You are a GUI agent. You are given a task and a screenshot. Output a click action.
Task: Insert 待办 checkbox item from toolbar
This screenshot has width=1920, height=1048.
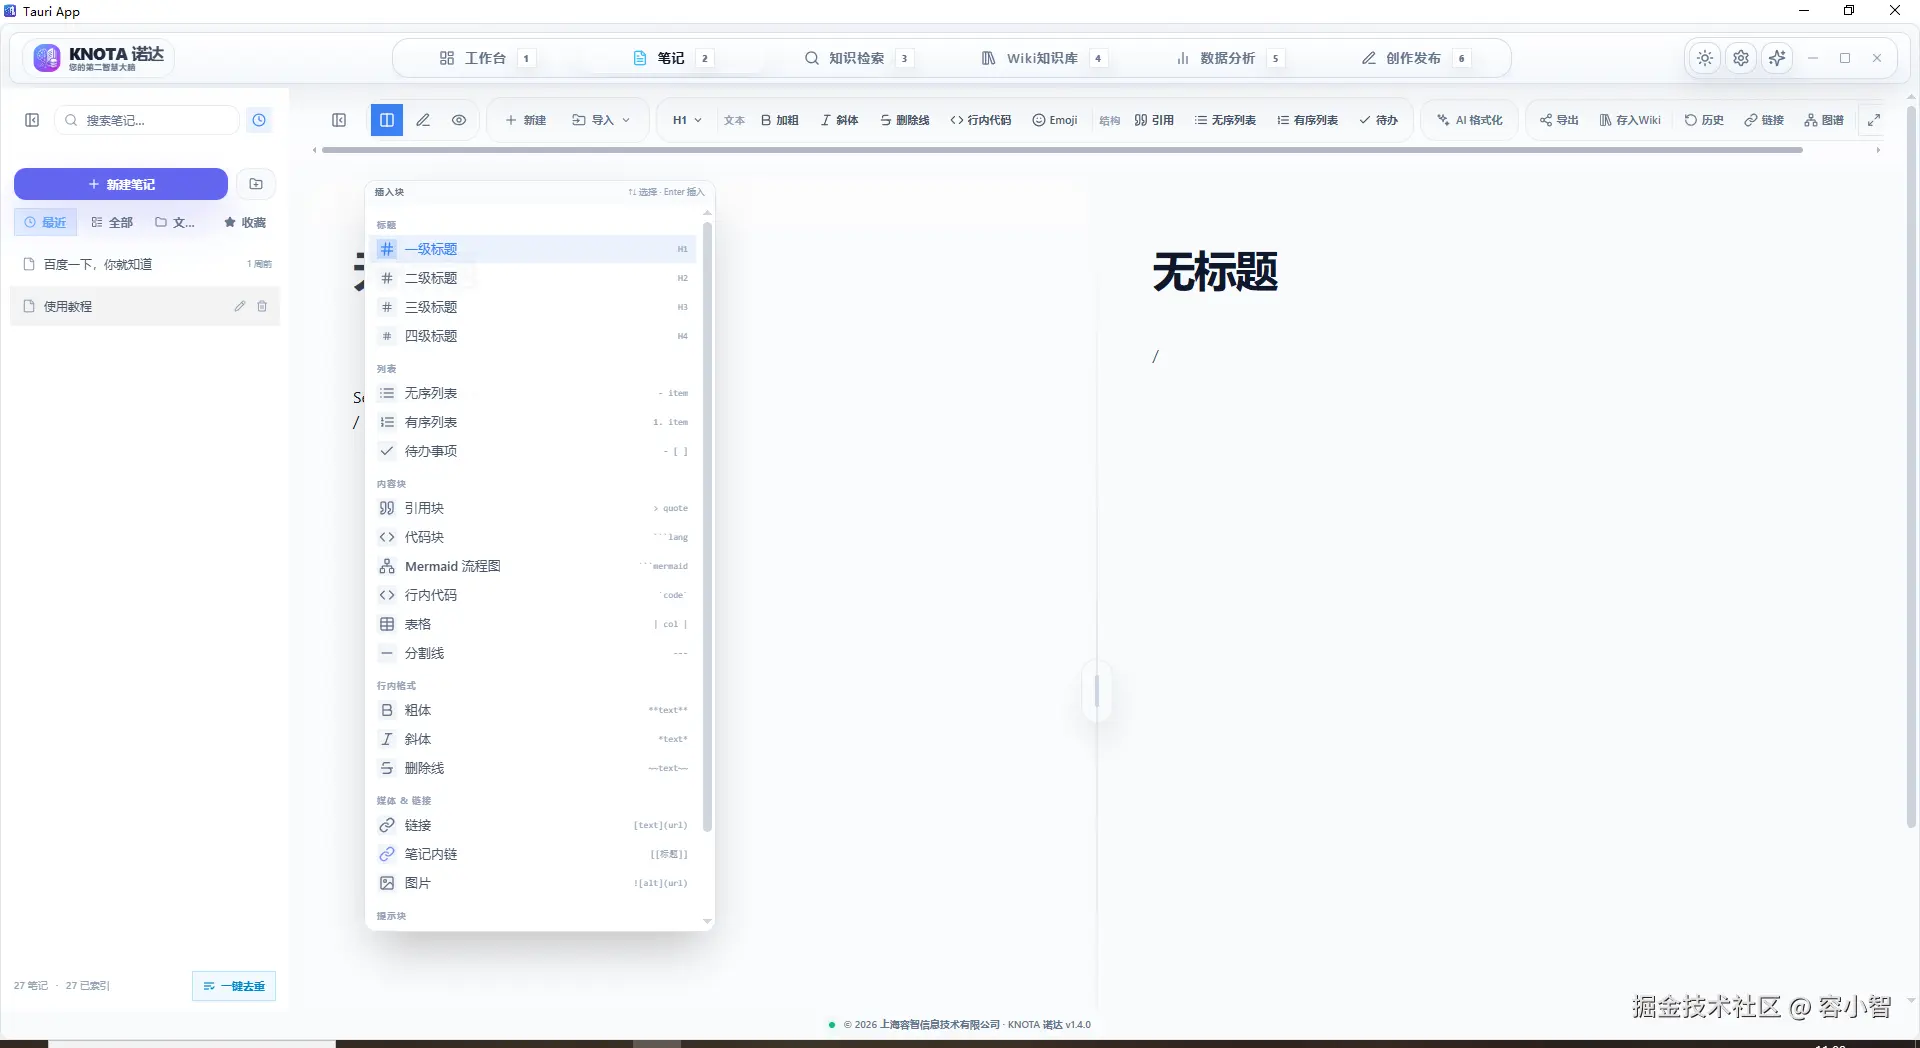click(x=1378, y=120)
